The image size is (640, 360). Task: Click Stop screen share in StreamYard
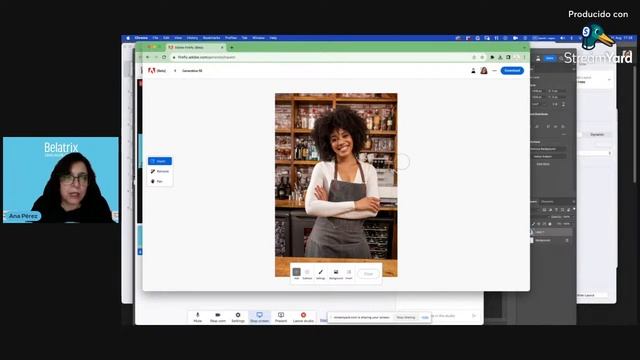point(259,317)
